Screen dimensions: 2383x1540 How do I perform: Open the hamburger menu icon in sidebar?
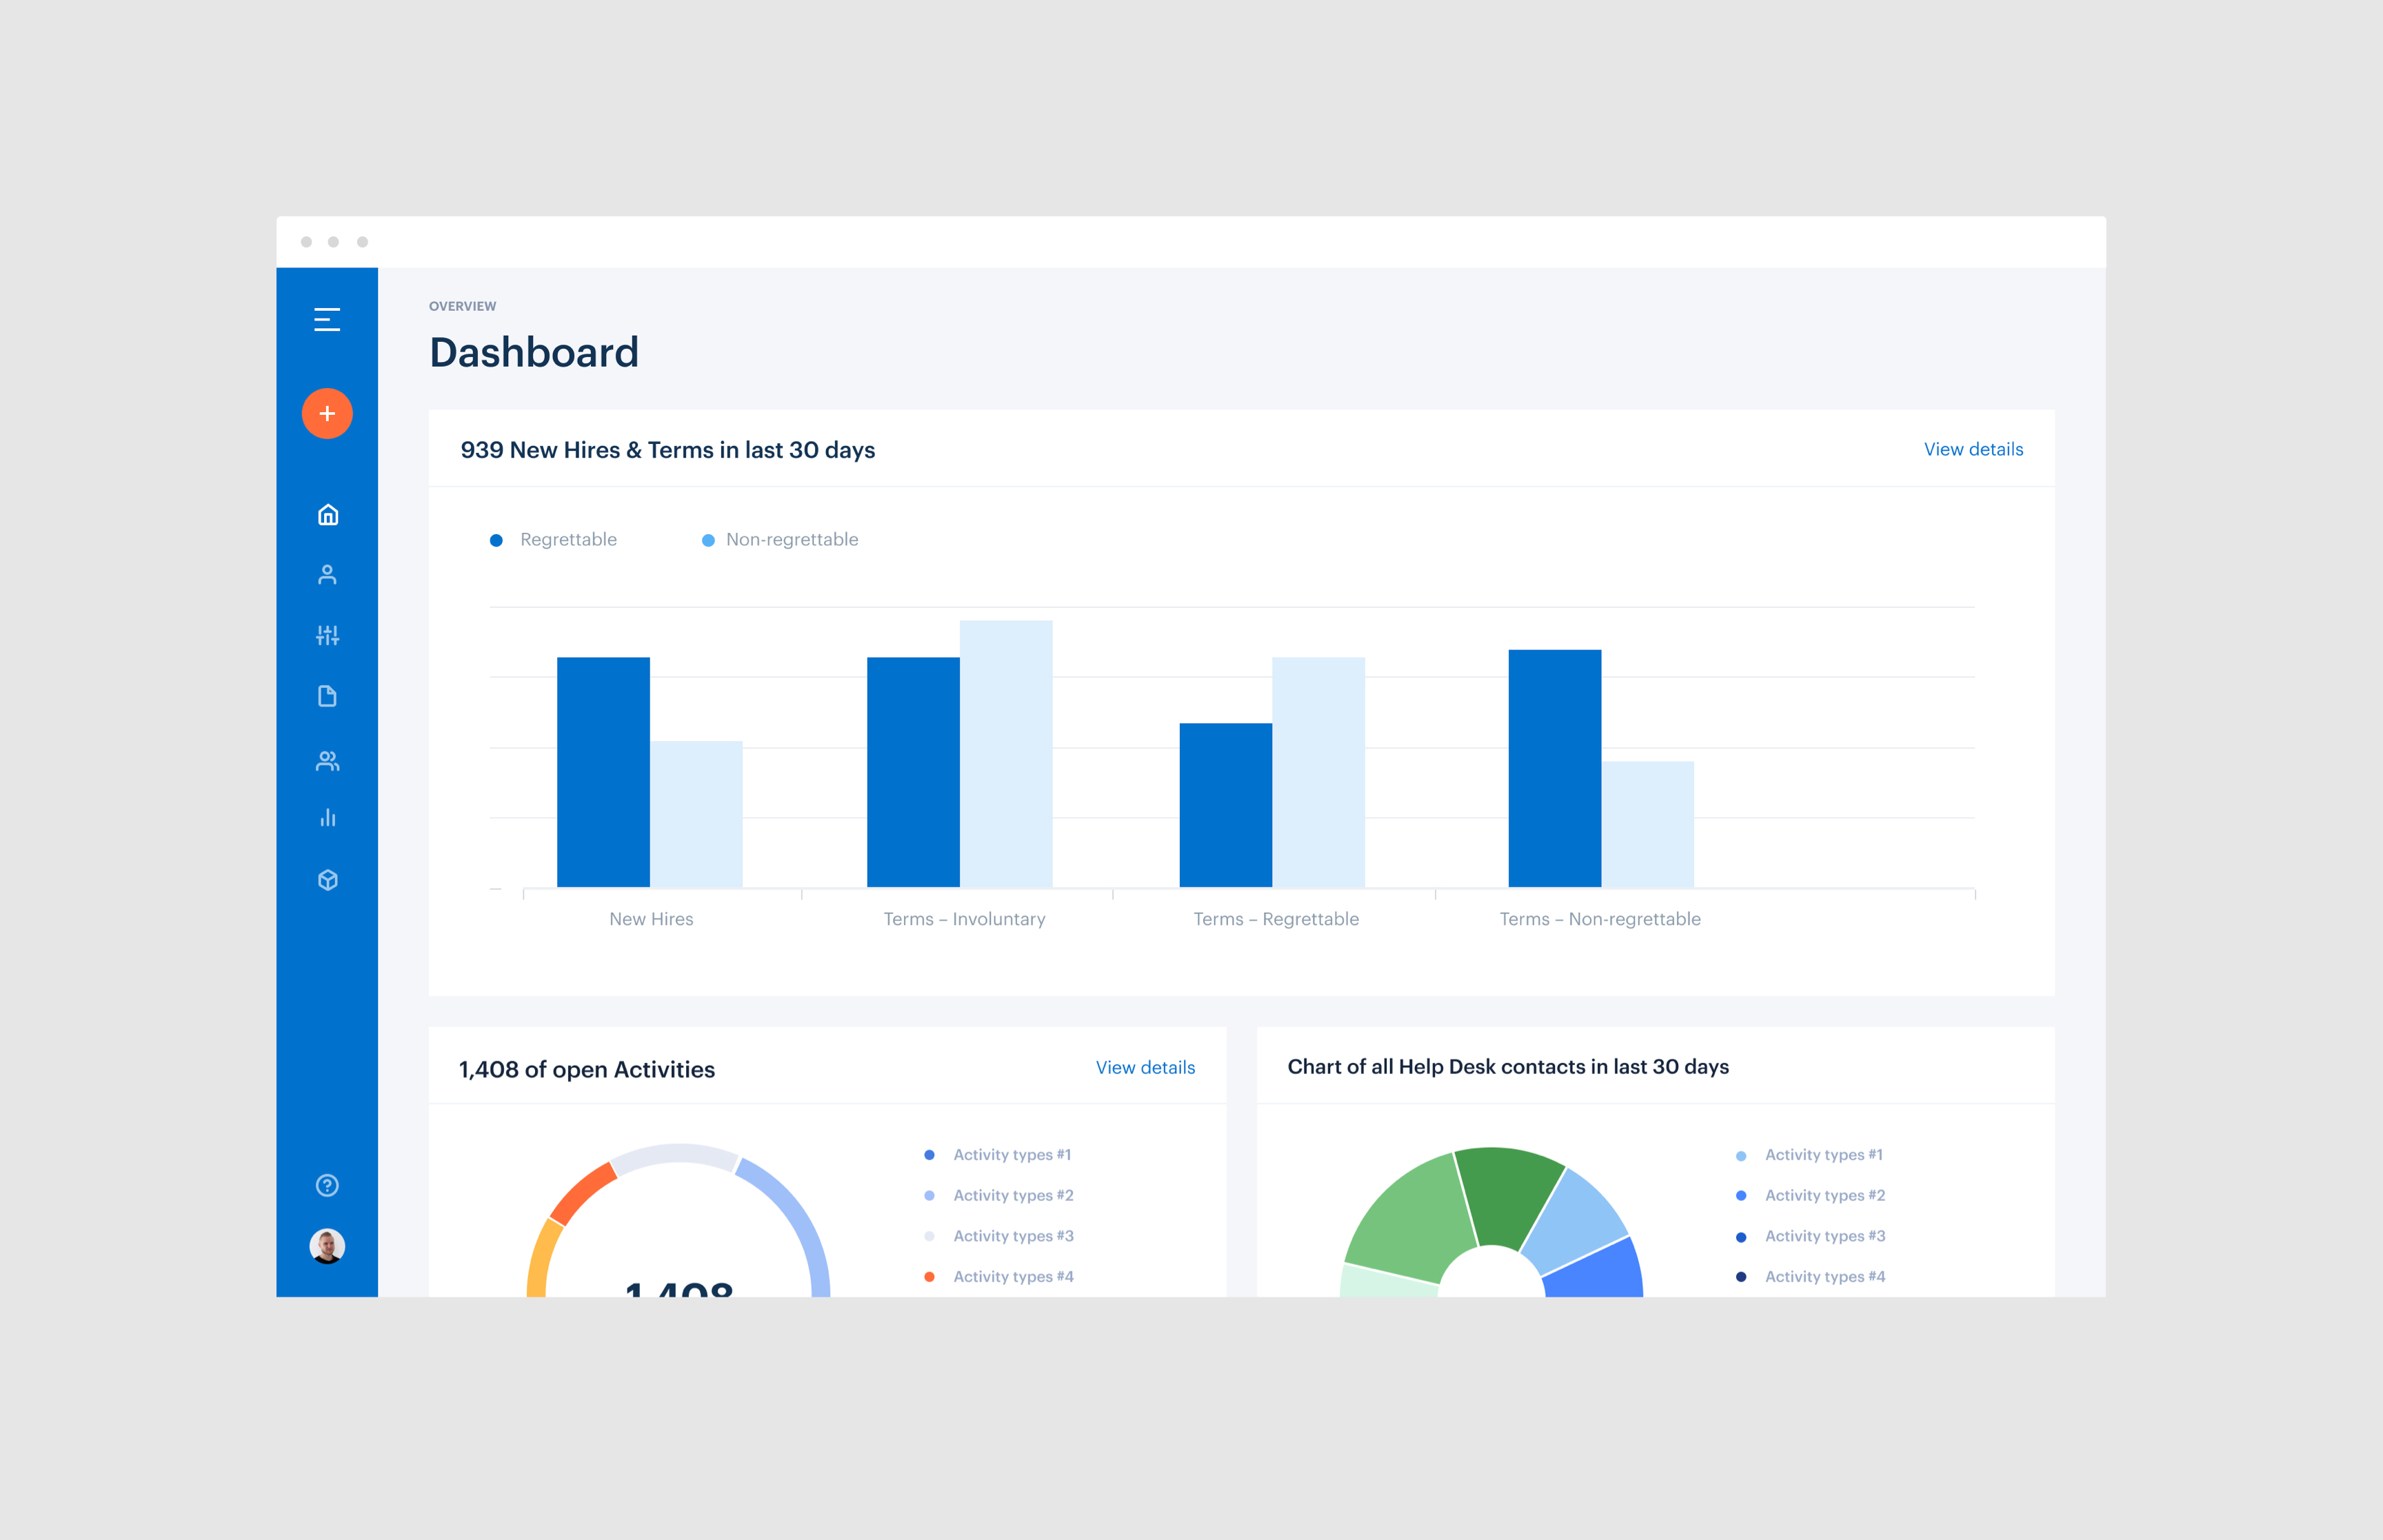click(x=327, y=319)
